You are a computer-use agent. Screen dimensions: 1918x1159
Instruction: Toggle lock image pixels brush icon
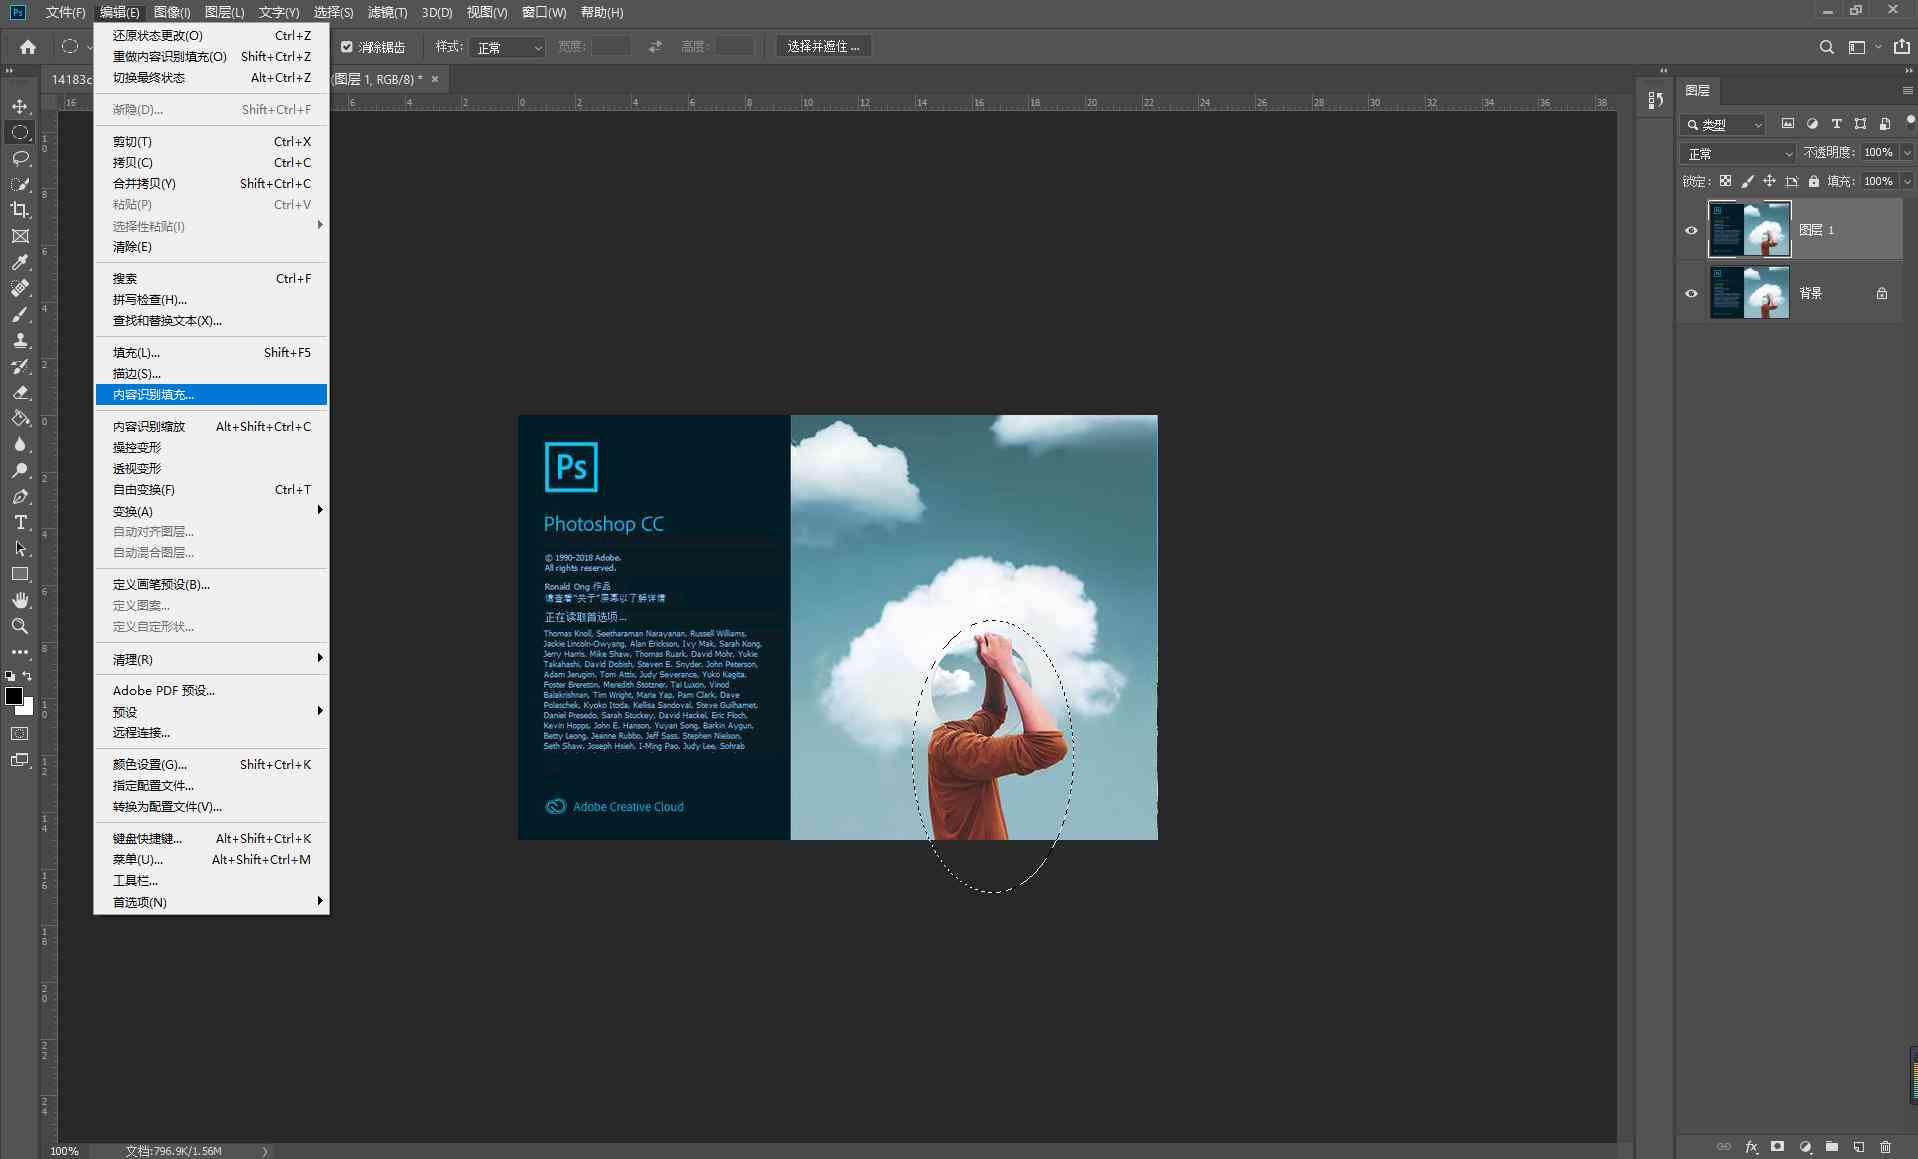[1747, 181]
